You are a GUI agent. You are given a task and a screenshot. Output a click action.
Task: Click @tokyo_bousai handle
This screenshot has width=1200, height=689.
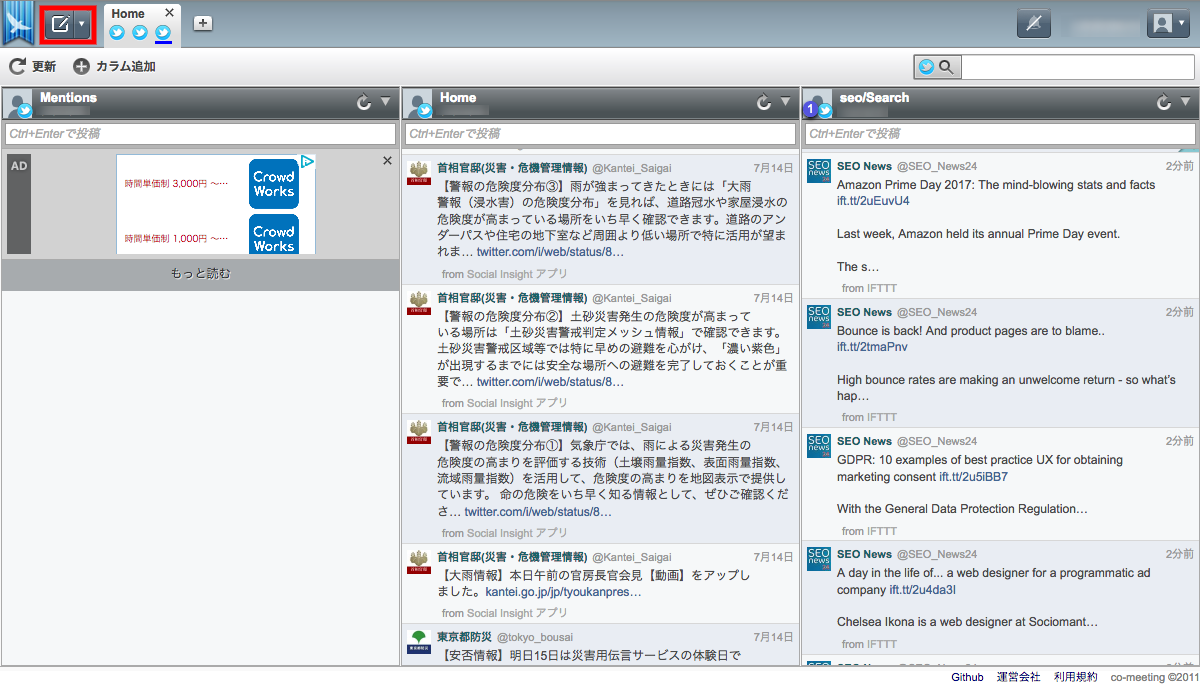(534, 637)
